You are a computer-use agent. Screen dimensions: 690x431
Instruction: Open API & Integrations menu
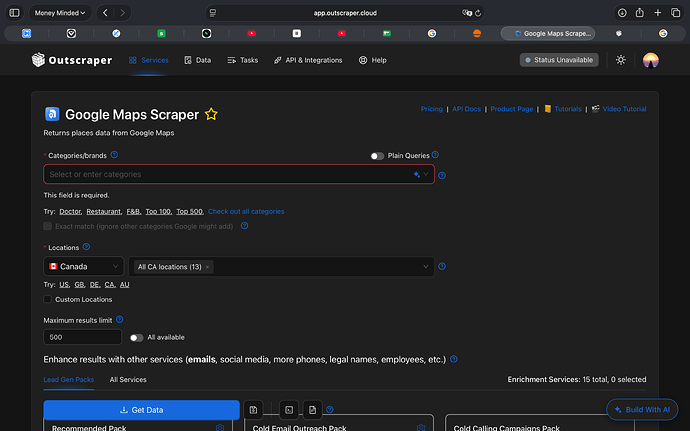308,60
